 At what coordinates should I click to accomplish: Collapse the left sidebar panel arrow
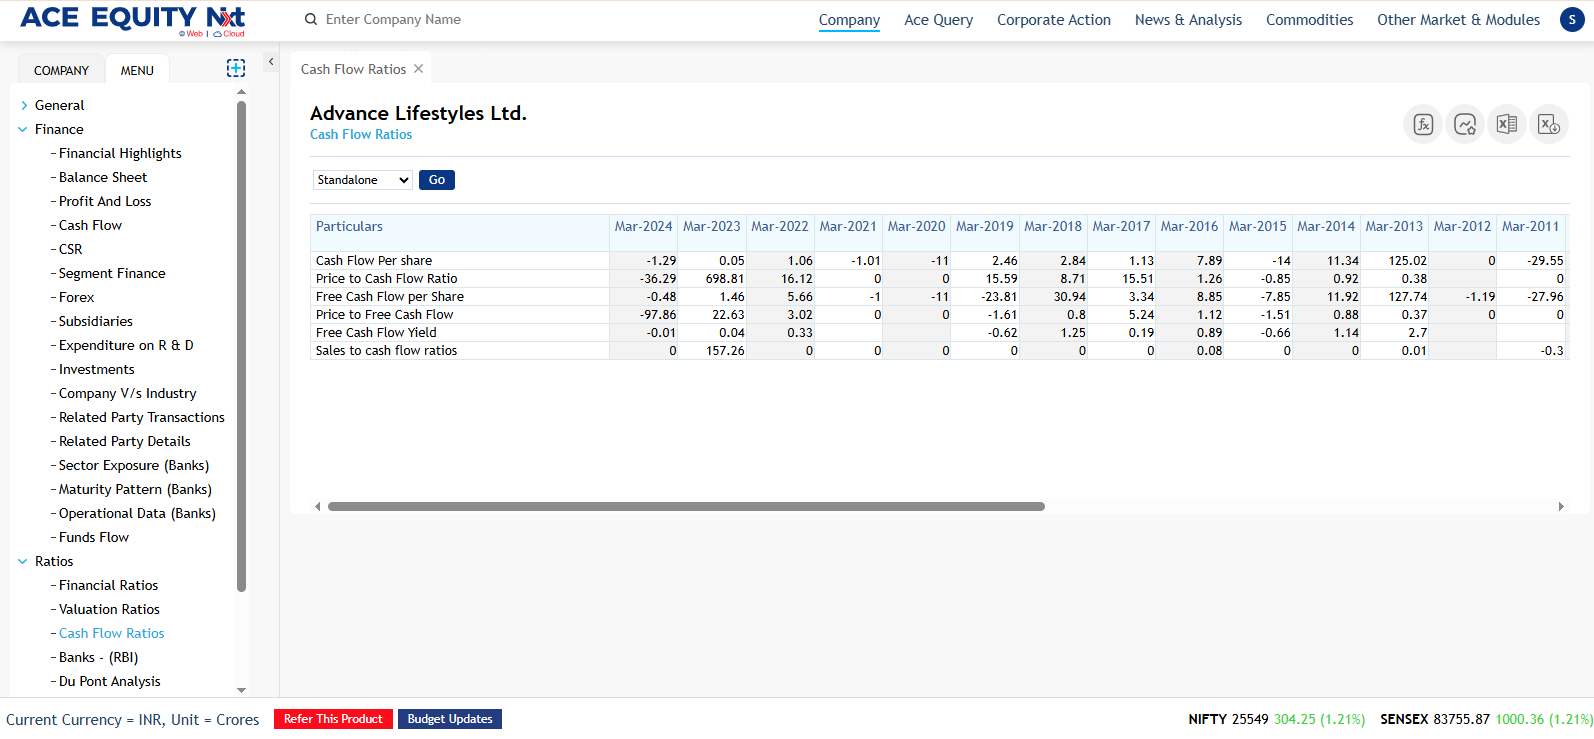point(270,62)
